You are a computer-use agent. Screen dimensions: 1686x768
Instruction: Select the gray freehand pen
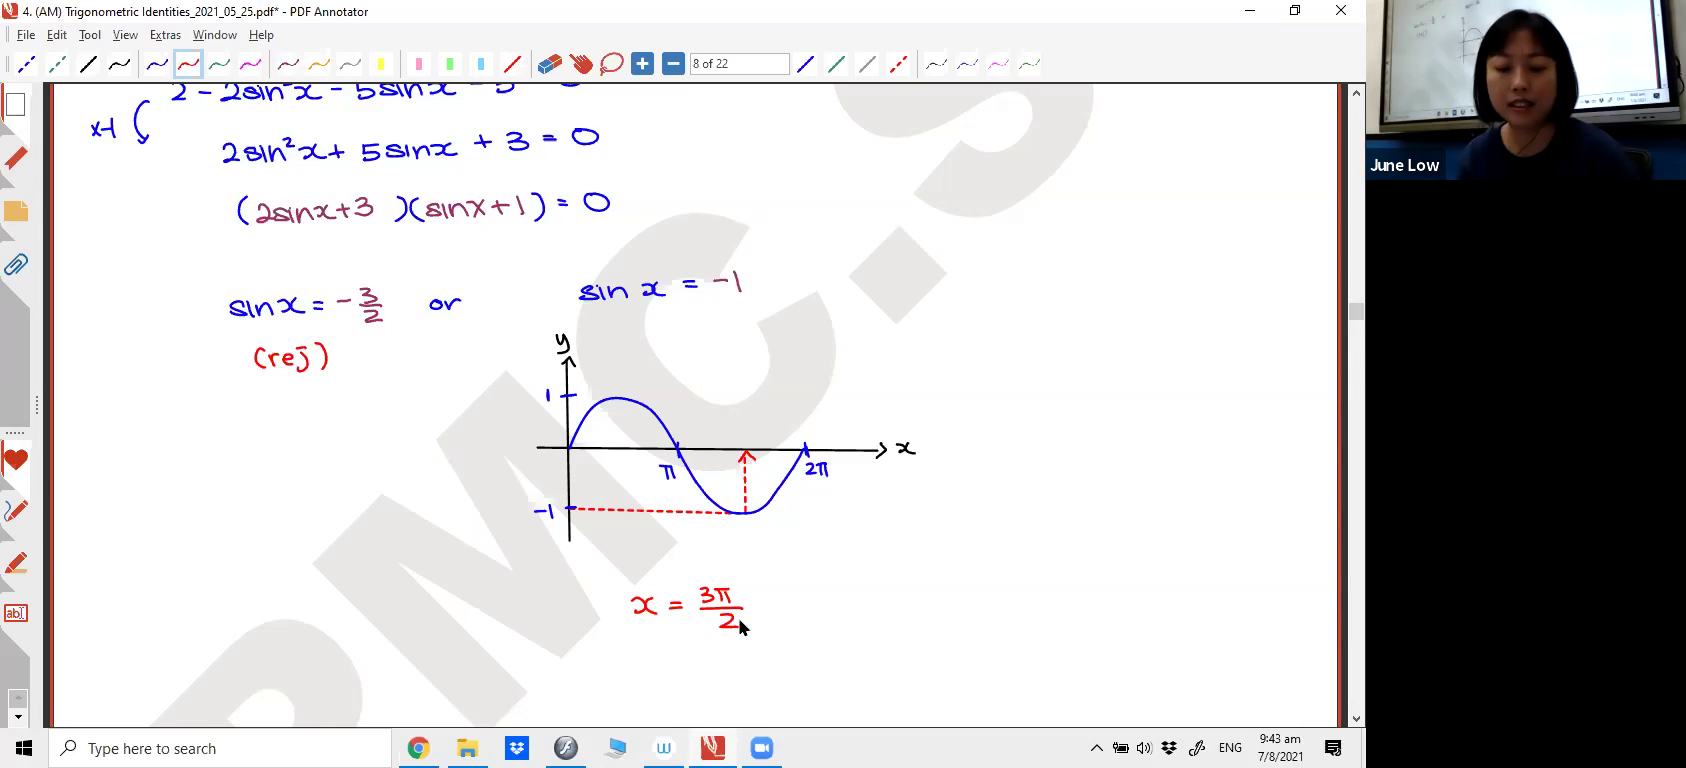coord(350,64)
